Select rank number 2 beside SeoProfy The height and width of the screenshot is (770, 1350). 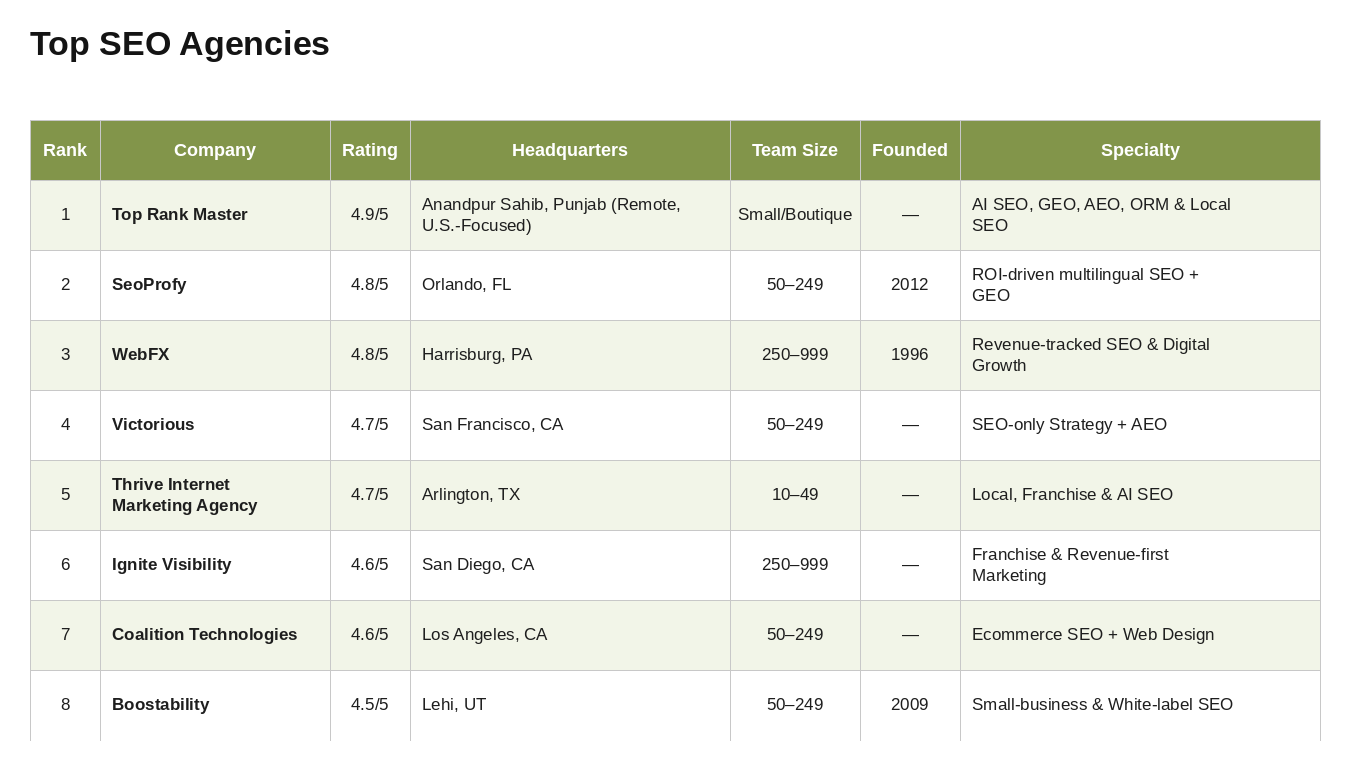pyautogui.click(x=66, y=285)
